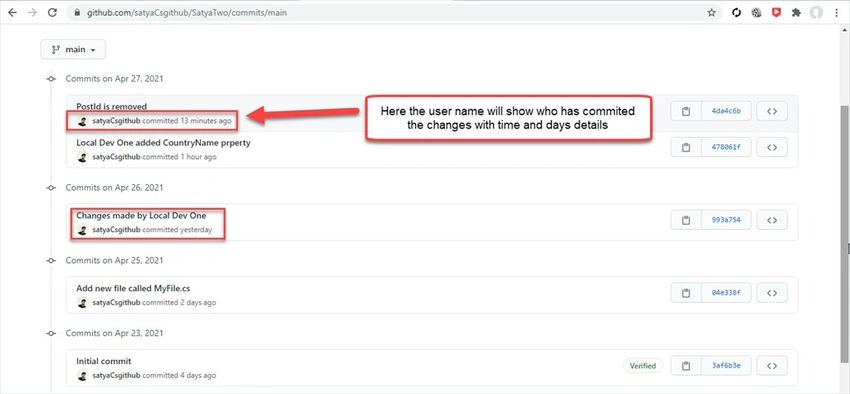Copy full SHA for commit 4da4c6b

pos(686,112)
